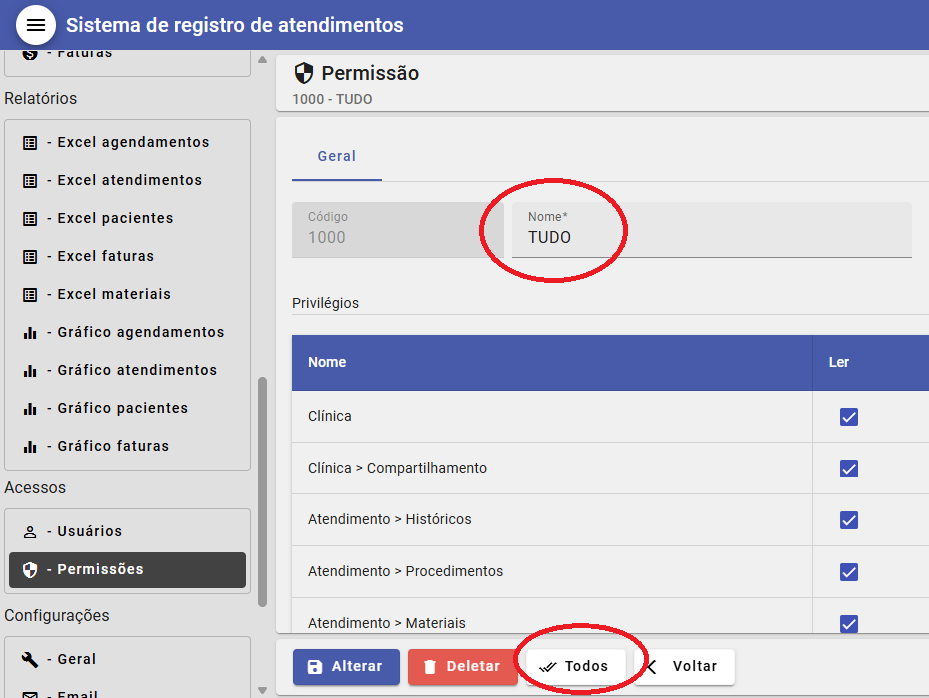Open the hamburger menu button
Image resolution: width=929 pixels, height=698 pixels.
coord(36,25)
